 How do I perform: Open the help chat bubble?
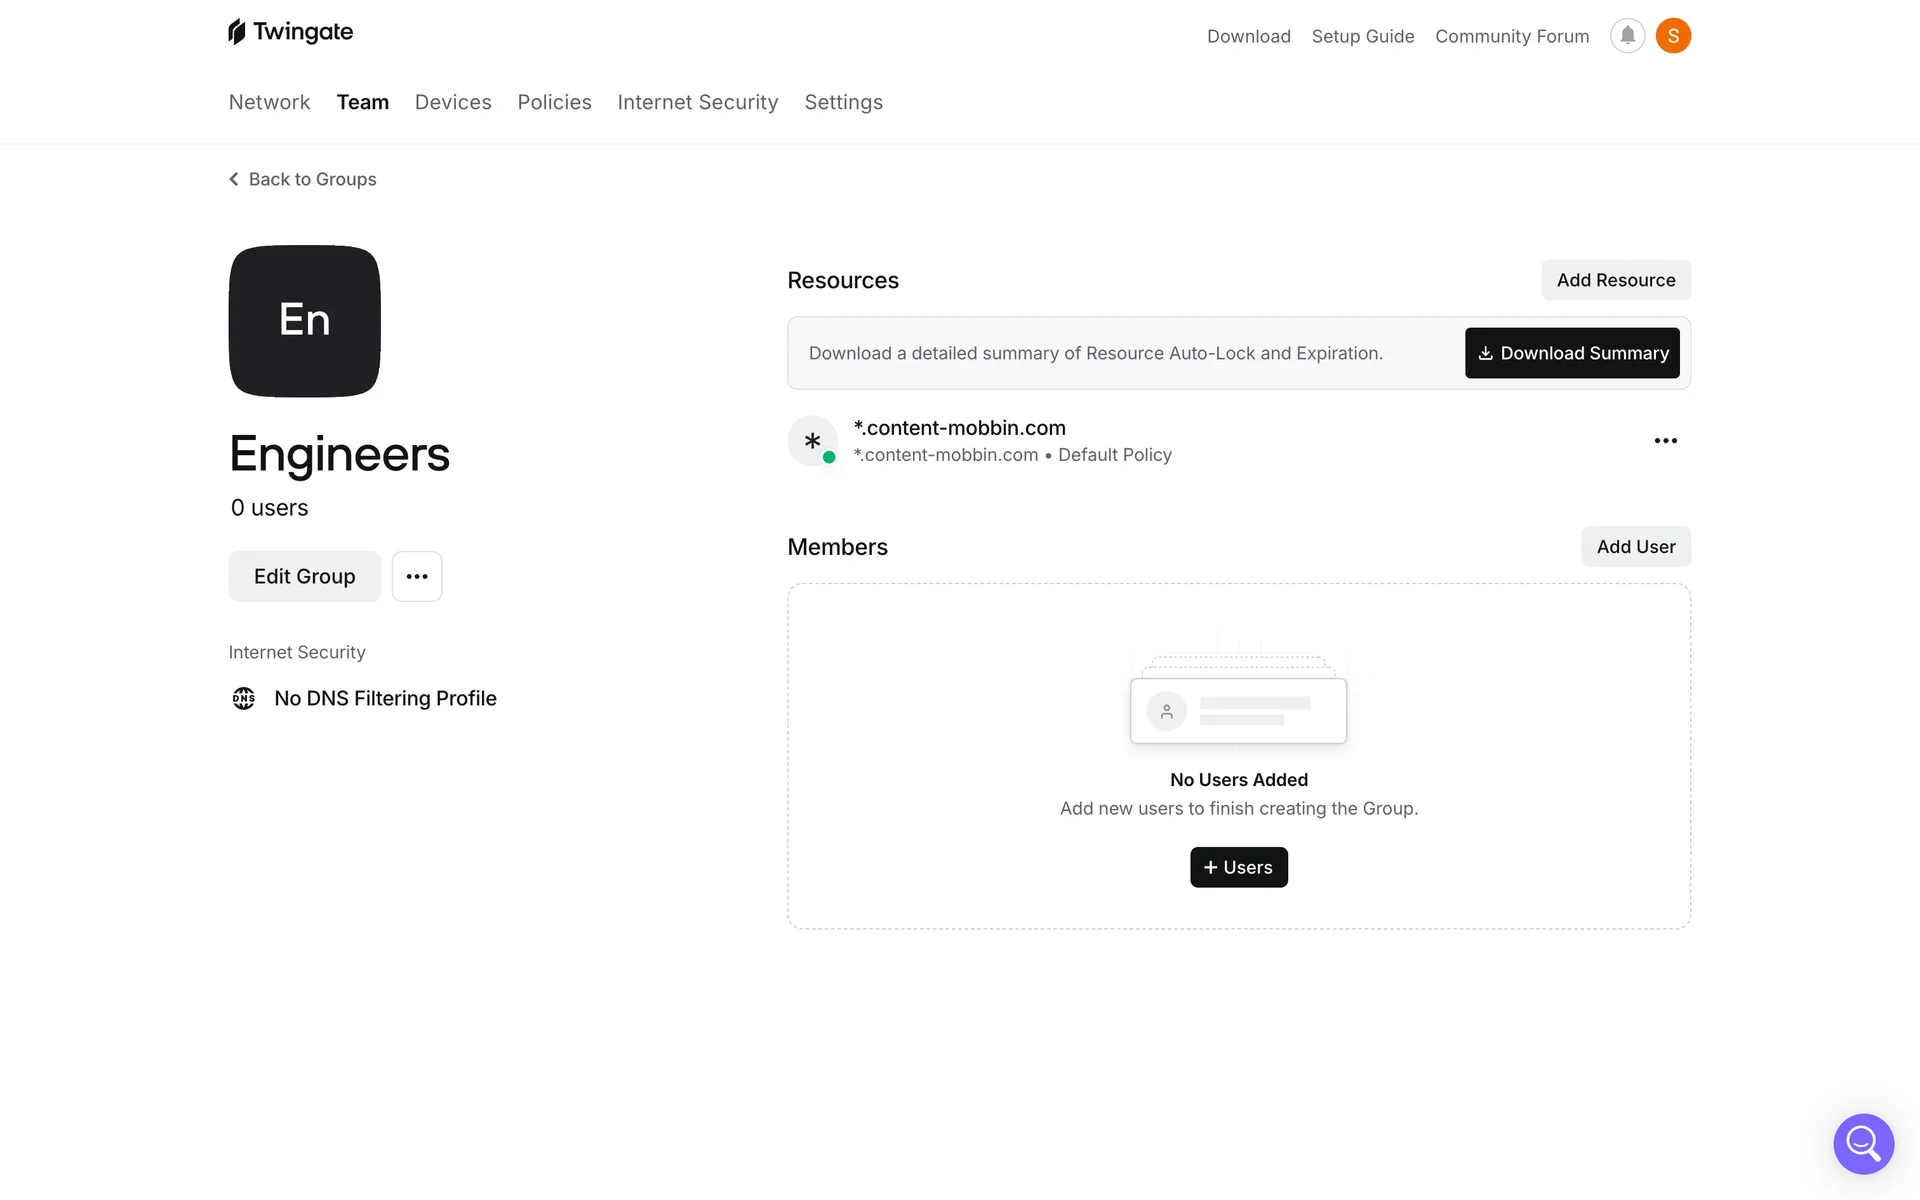coord(1863,1143)
